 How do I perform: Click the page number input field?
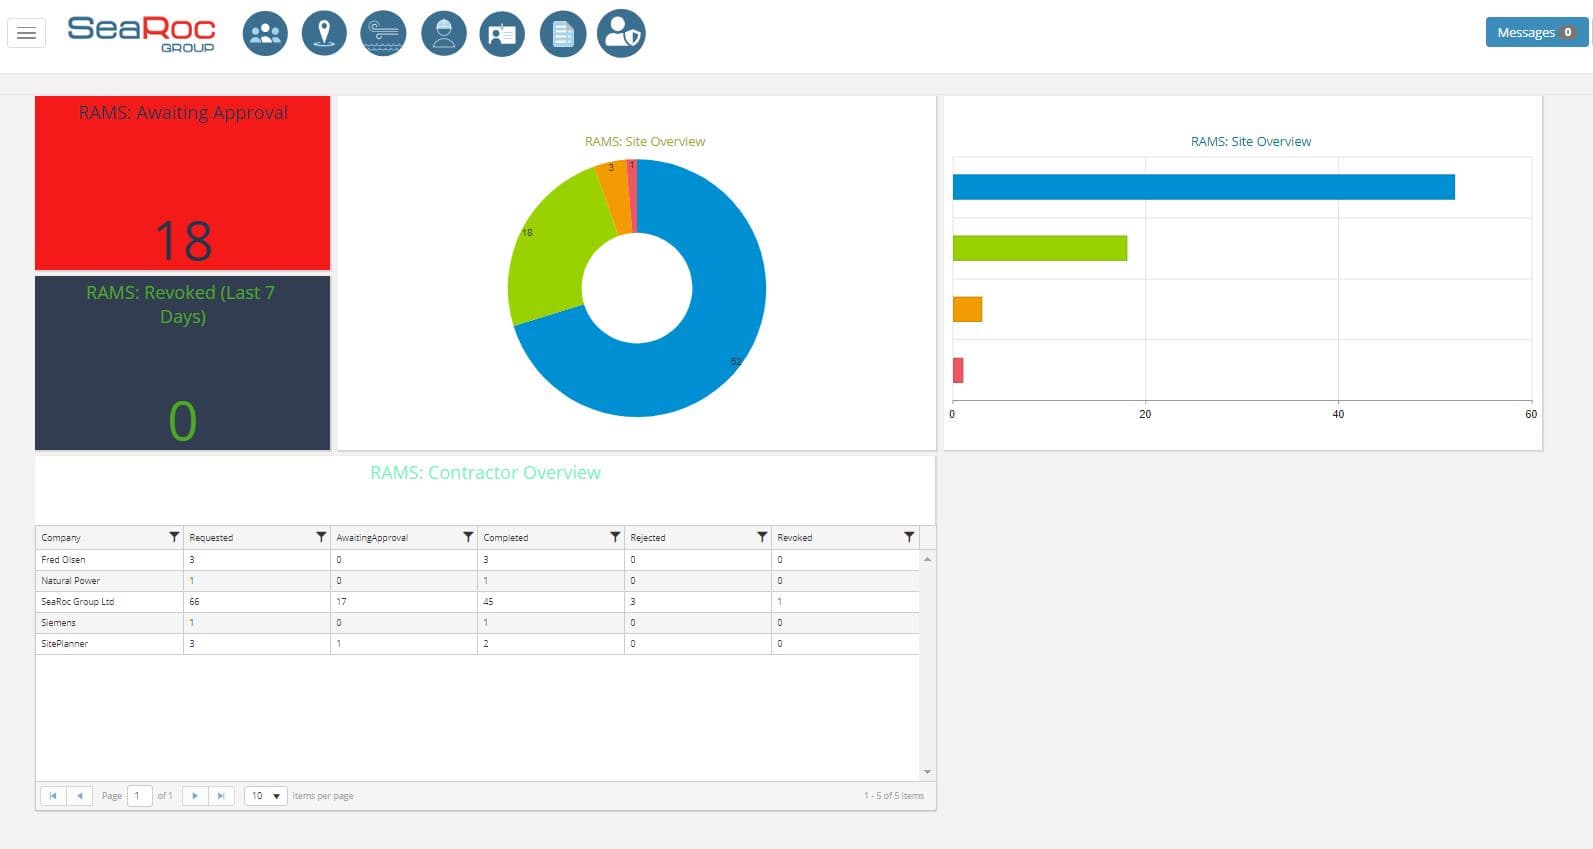pyautogui.click(x=139, y=796)
